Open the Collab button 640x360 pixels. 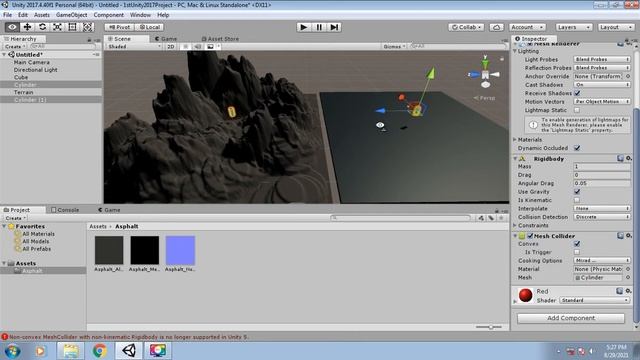coord(466,27)
